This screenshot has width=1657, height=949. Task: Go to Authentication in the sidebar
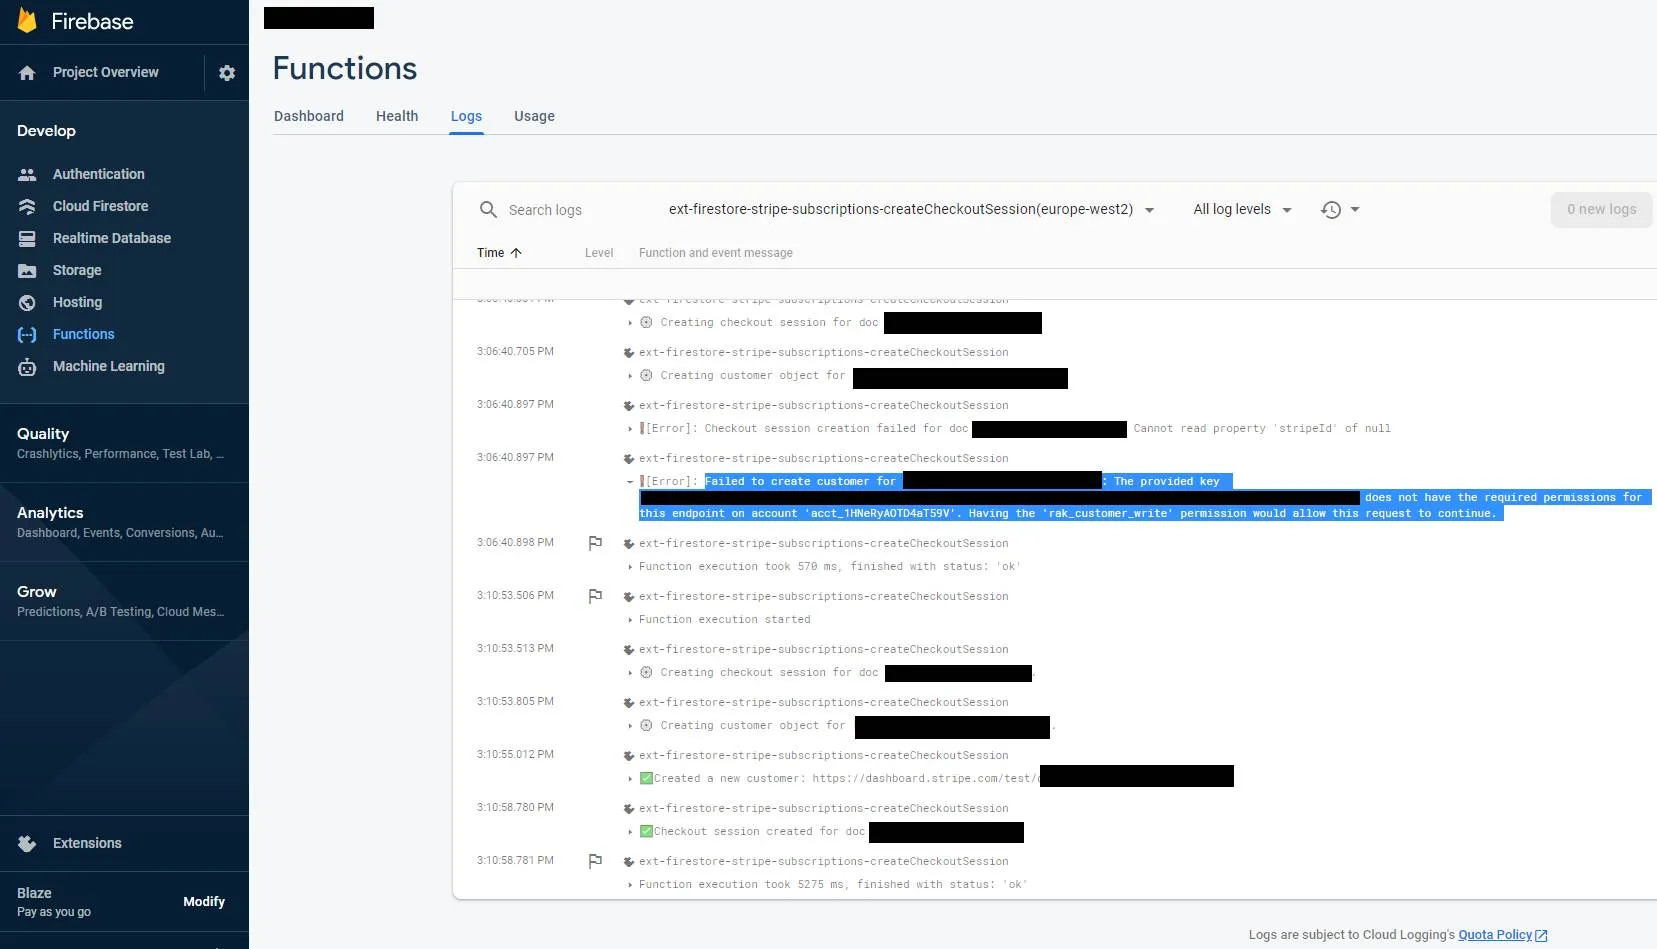[x=98, y=174]
